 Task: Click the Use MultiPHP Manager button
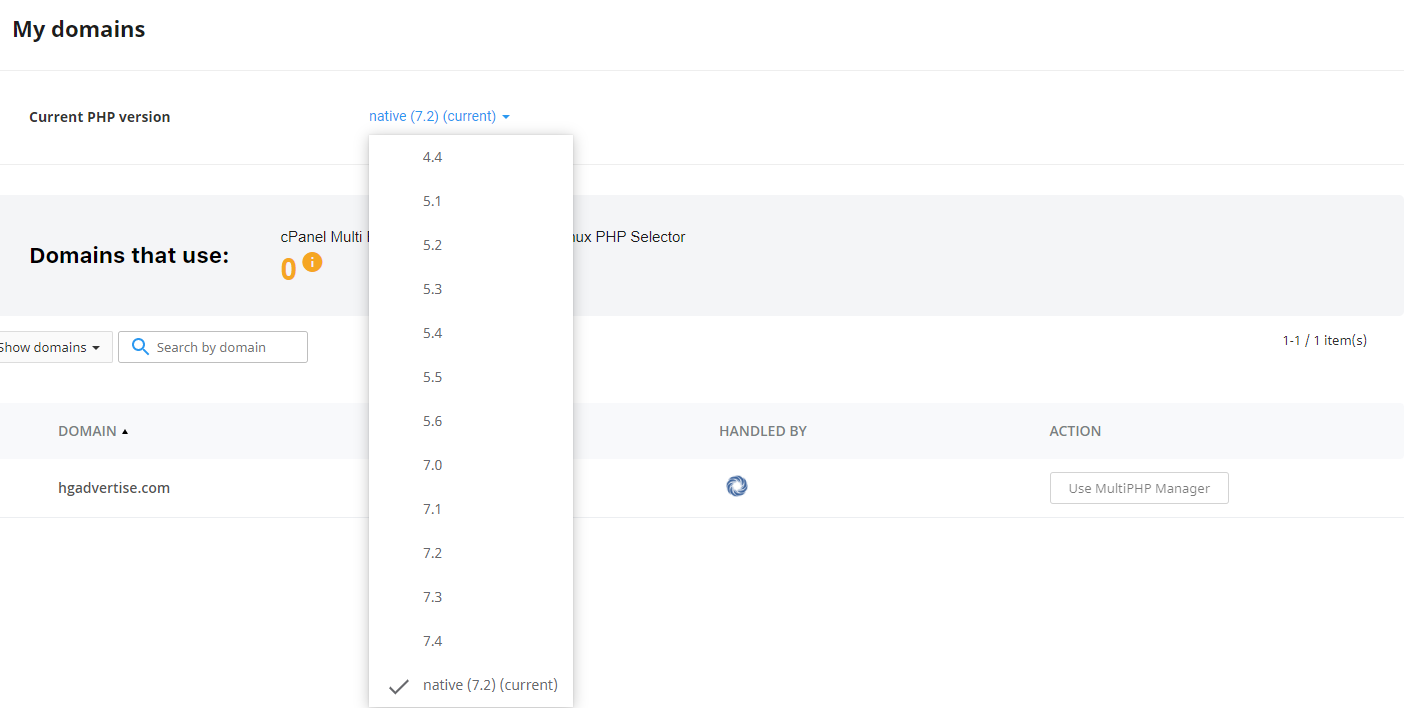click(x=1139, y=488)
